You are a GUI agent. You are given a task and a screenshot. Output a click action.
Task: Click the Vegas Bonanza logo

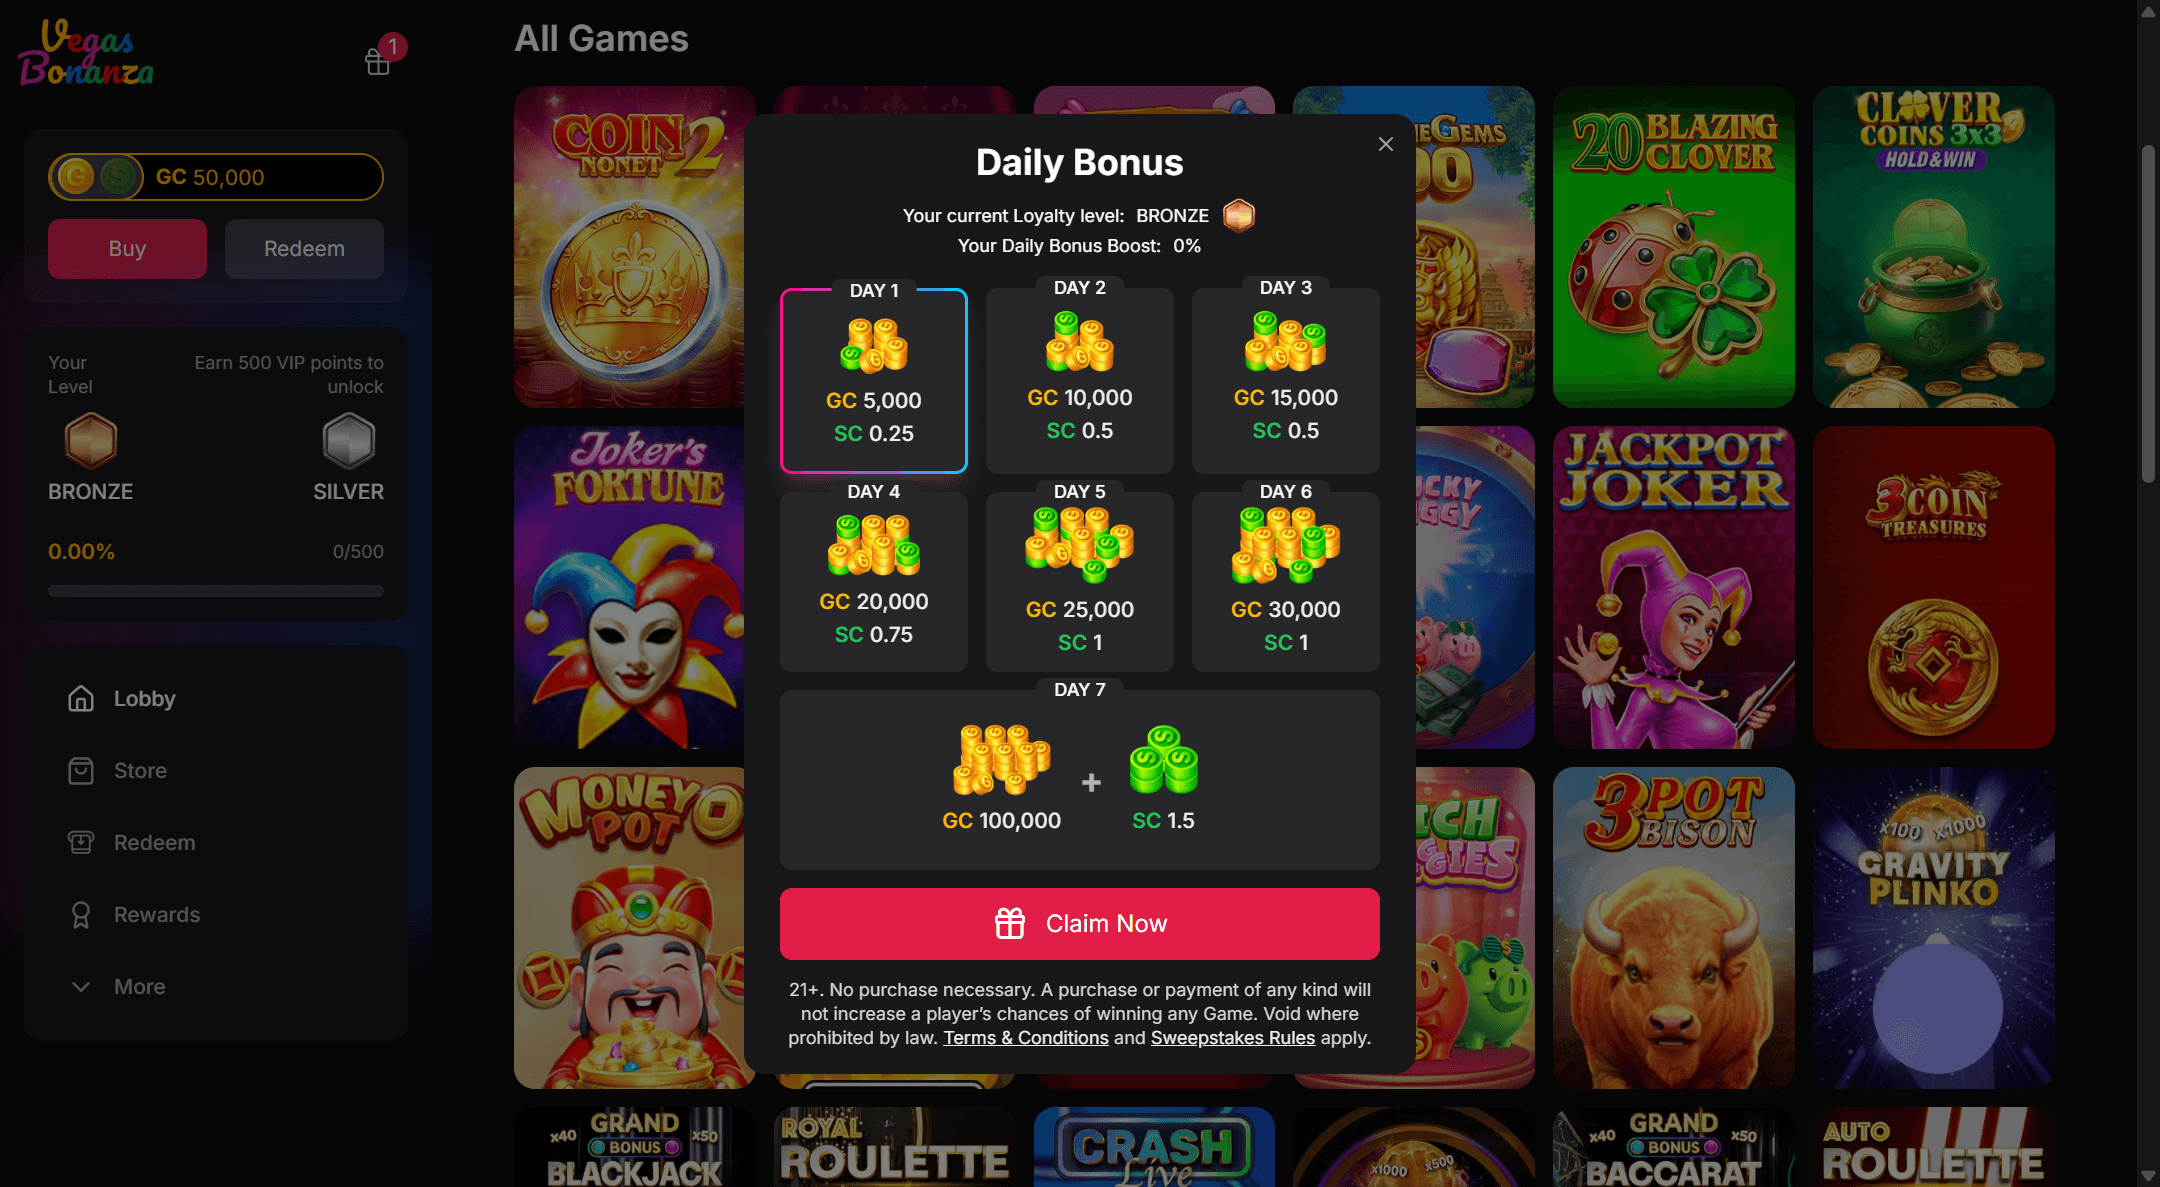pos(86,53)
